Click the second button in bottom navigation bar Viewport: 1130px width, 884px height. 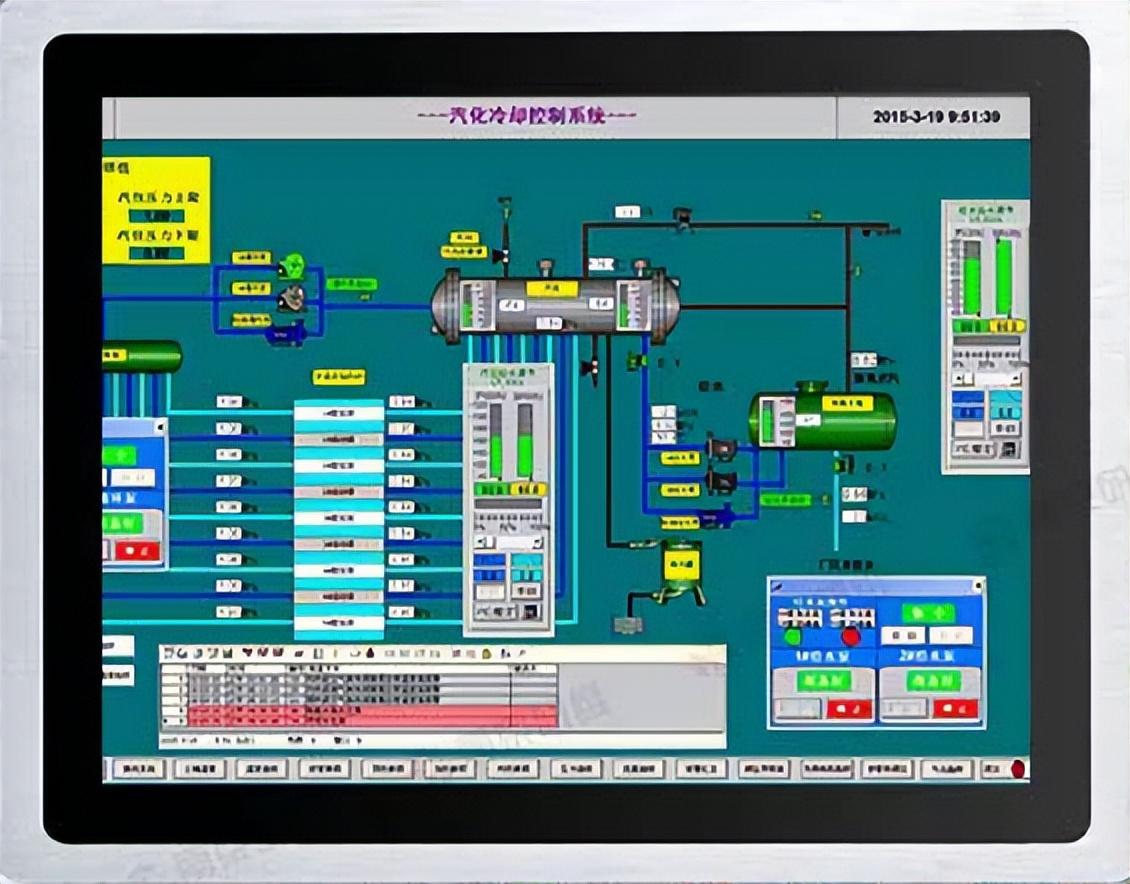coord(200,768)
